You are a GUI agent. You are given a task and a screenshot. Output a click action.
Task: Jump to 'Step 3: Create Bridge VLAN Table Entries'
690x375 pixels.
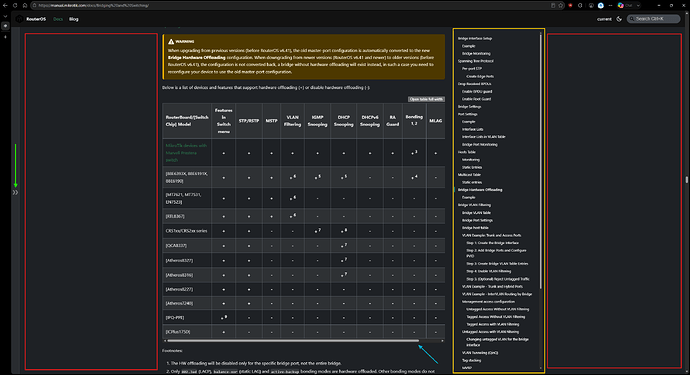(x=497, y=264)
